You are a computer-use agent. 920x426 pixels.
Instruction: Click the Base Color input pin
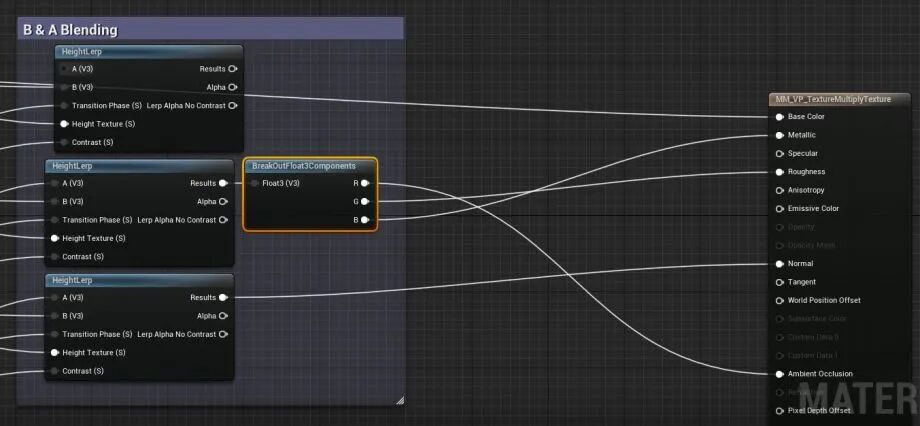780,117
